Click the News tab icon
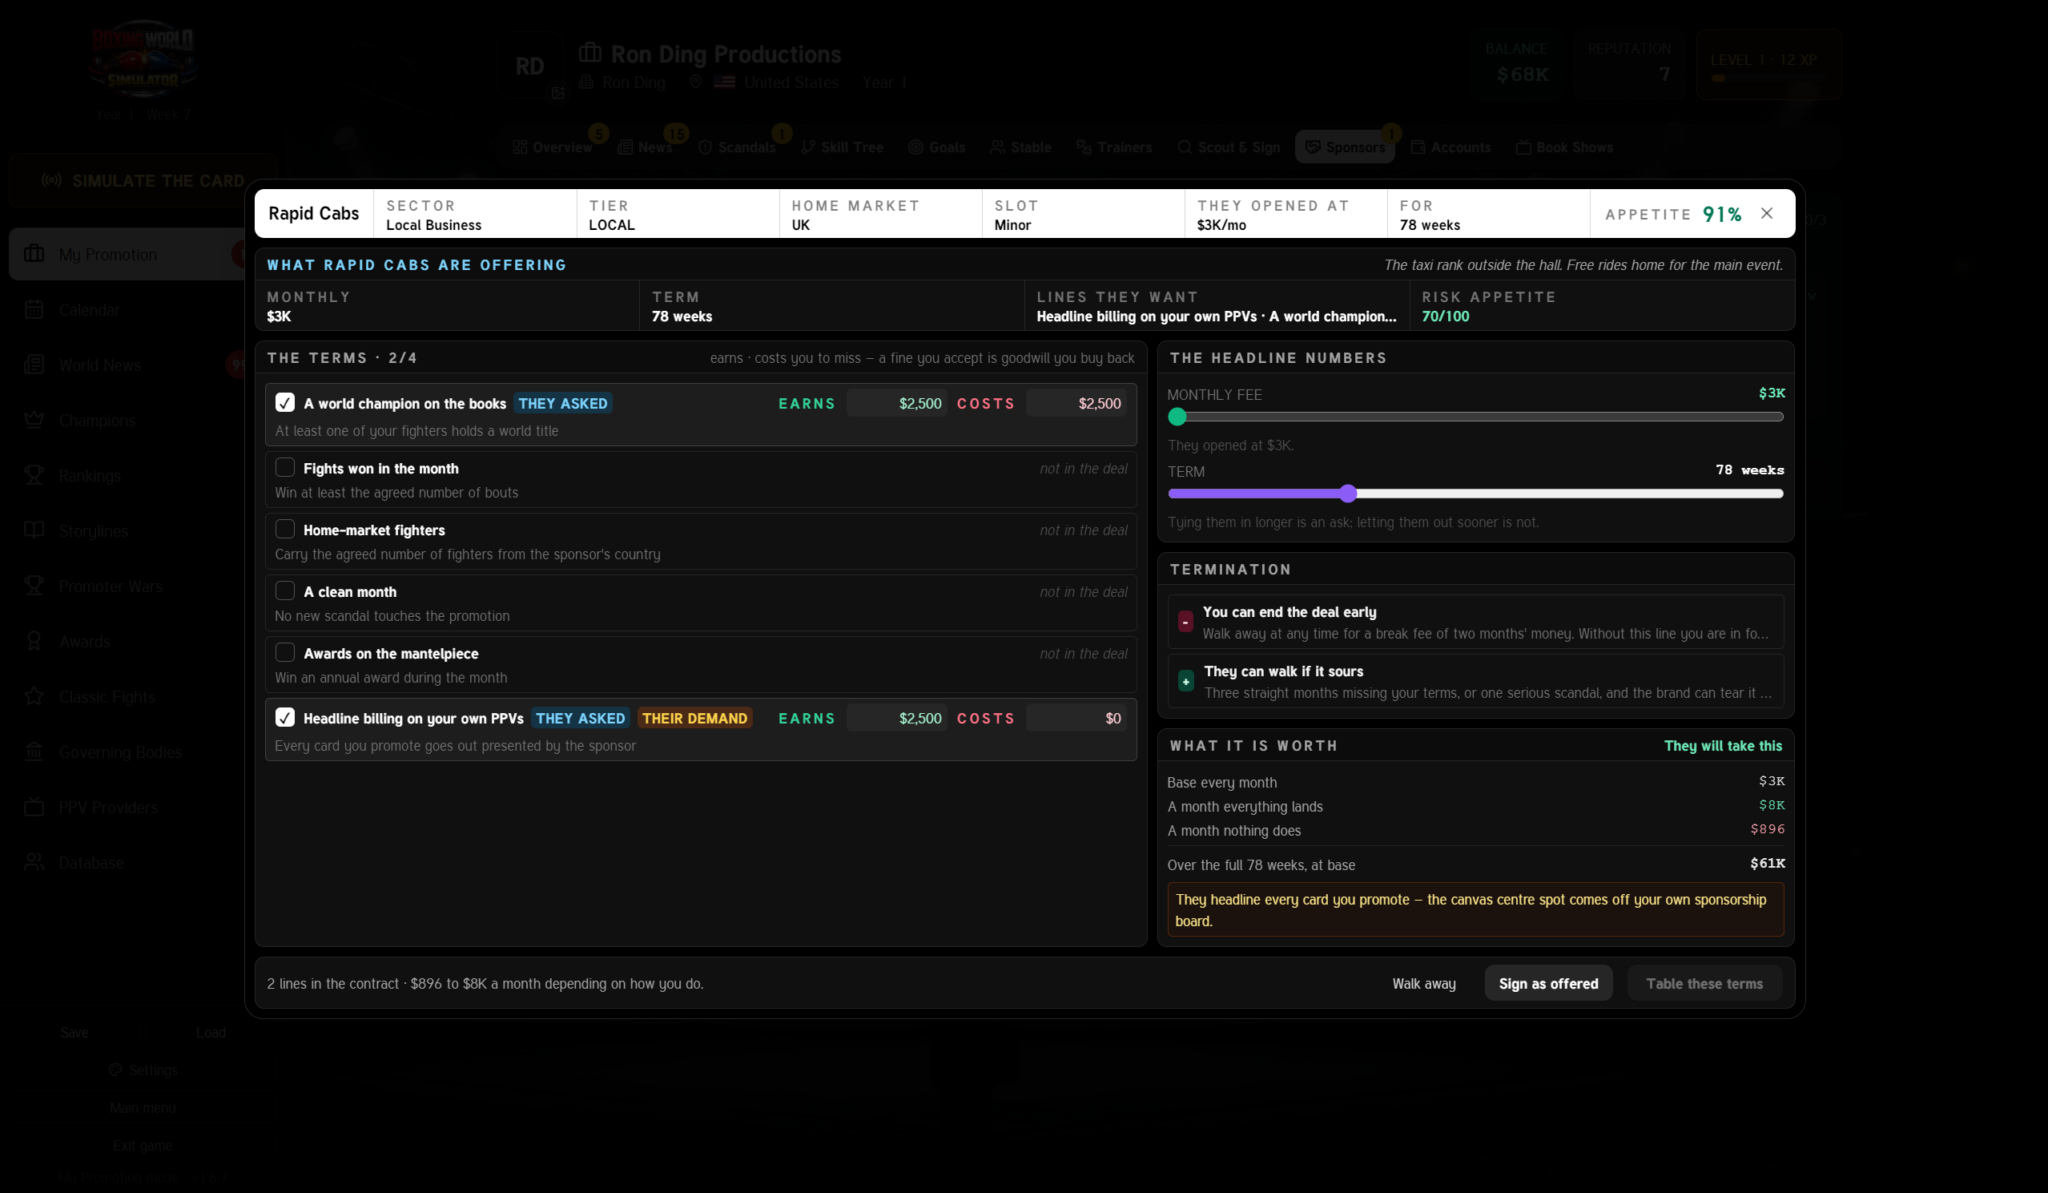 [625, 147]
